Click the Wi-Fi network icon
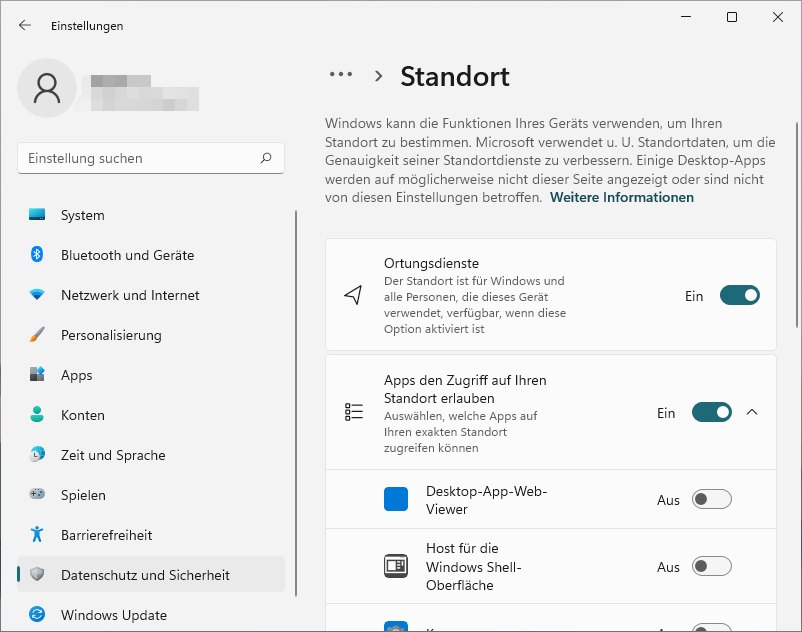Screen dimensions: 802x632 37,295
